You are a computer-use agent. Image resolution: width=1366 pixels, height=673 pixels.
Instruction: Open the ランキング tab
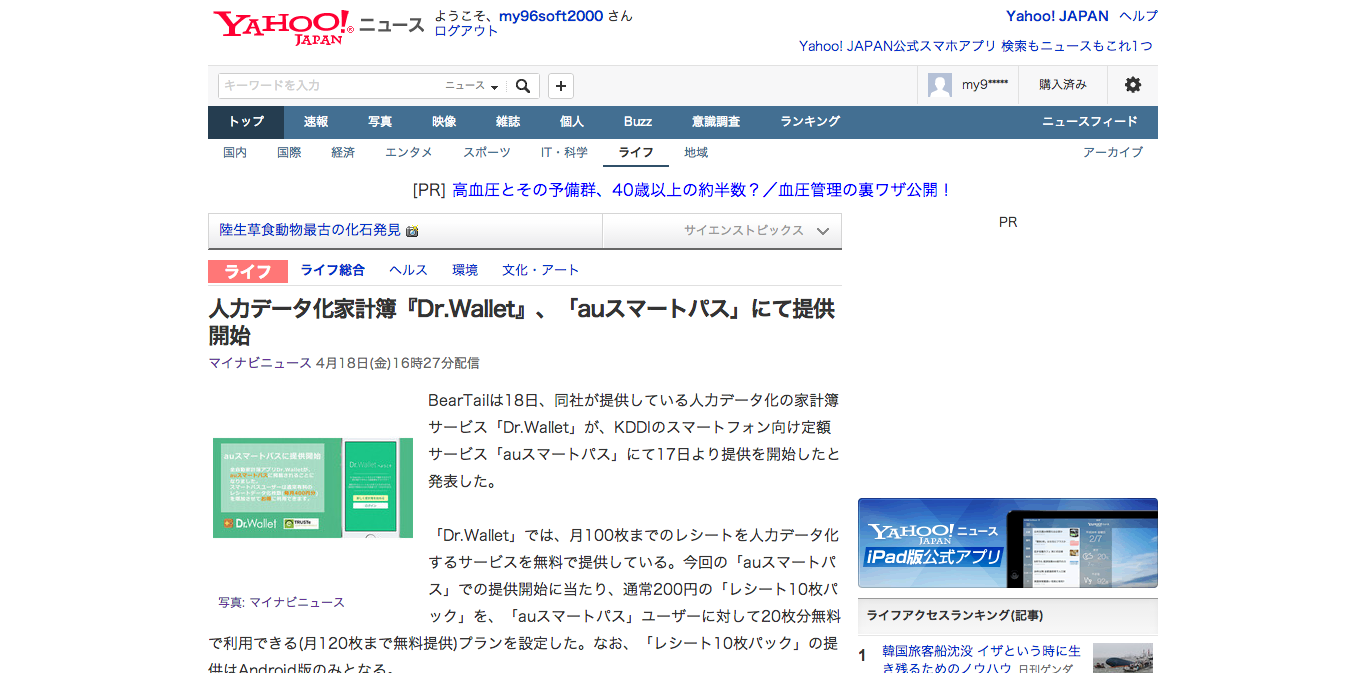pos(810,122)
